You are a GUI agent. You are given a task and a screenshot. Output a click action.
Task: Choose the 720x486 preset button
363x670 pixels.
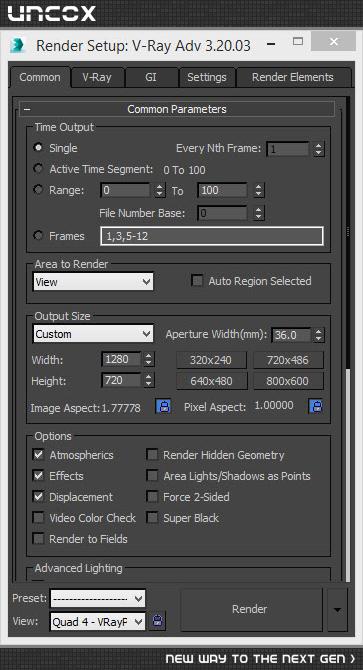(x=288, y=360)
